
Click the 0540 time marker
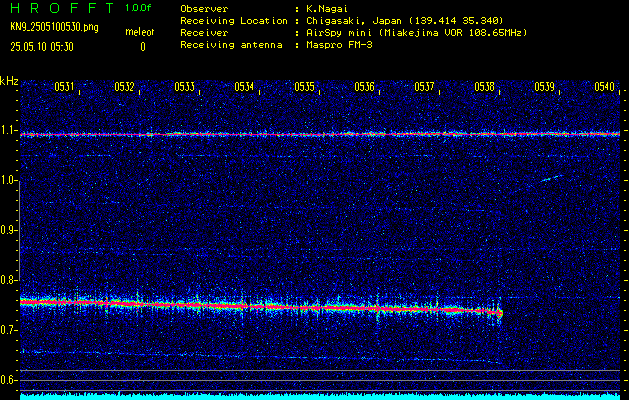click(605, 87)
